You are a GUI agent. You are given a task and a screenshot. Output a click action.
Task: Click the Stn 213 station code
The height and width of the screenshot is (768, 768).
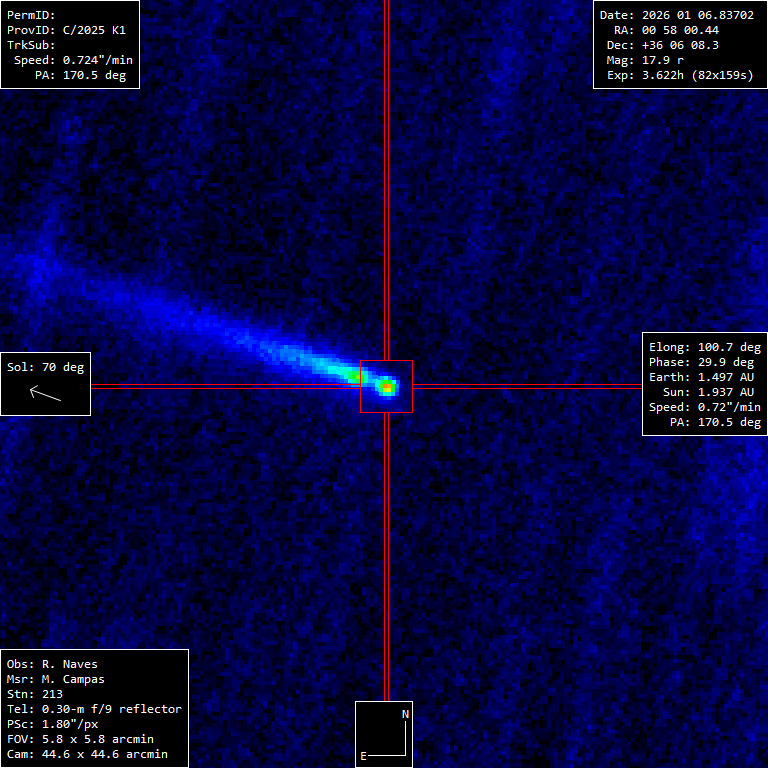tap(35, 694)
